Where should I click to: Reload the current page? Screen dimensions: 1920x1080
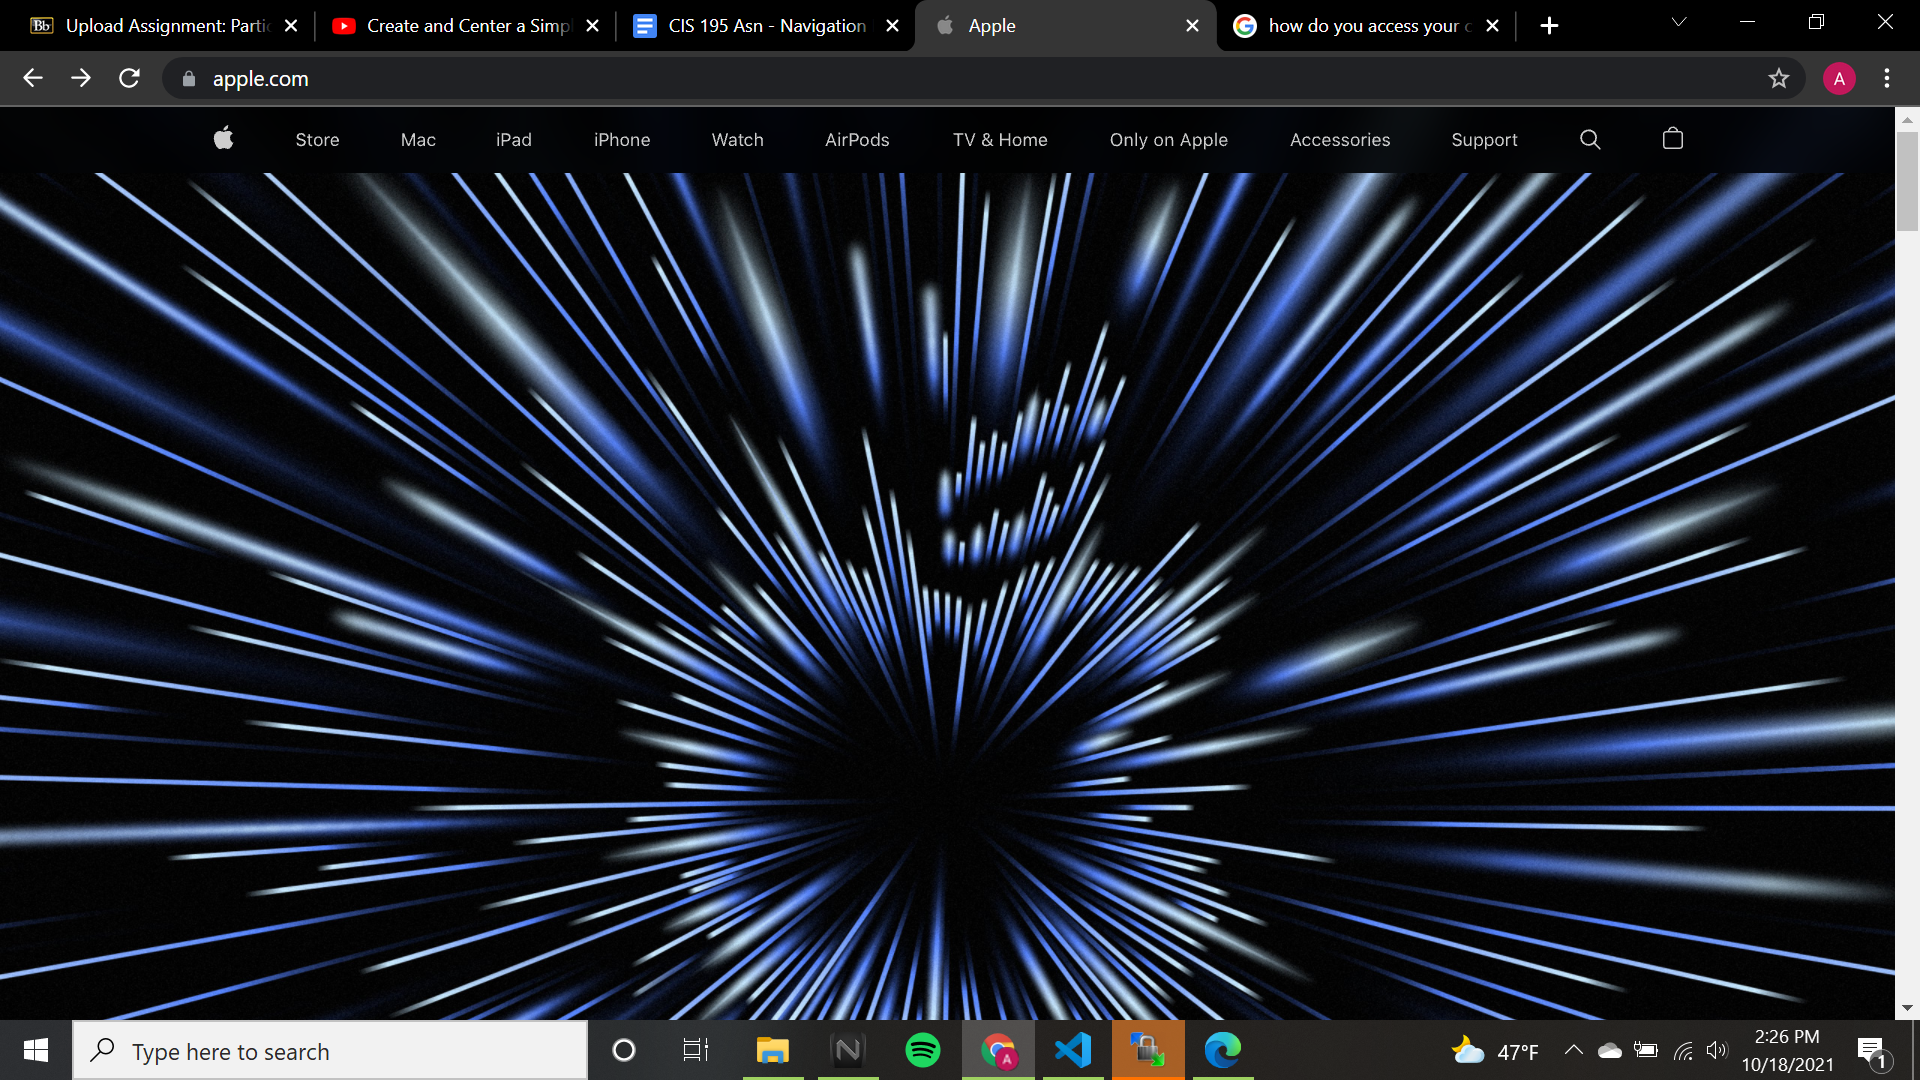coord(129,78)
